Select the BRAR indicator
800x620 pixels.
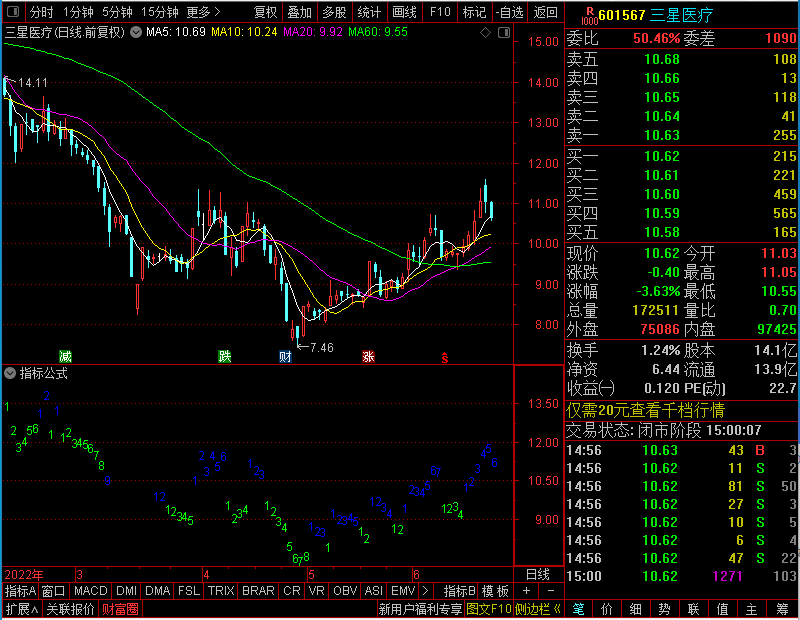coord(258,591)
